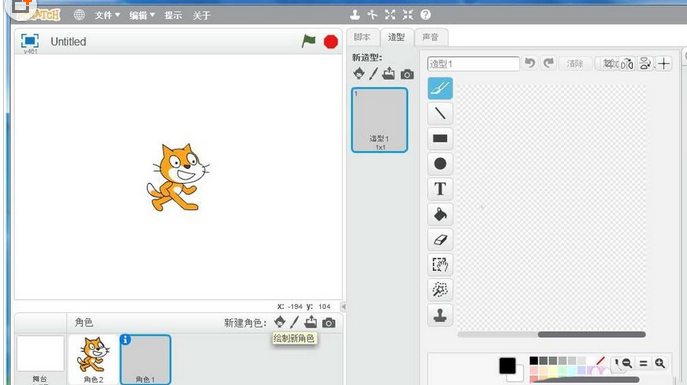Select the Stamp duplicate tool in paint tools
The height and width of the screenshot is (385, 687).
(440, 315)
